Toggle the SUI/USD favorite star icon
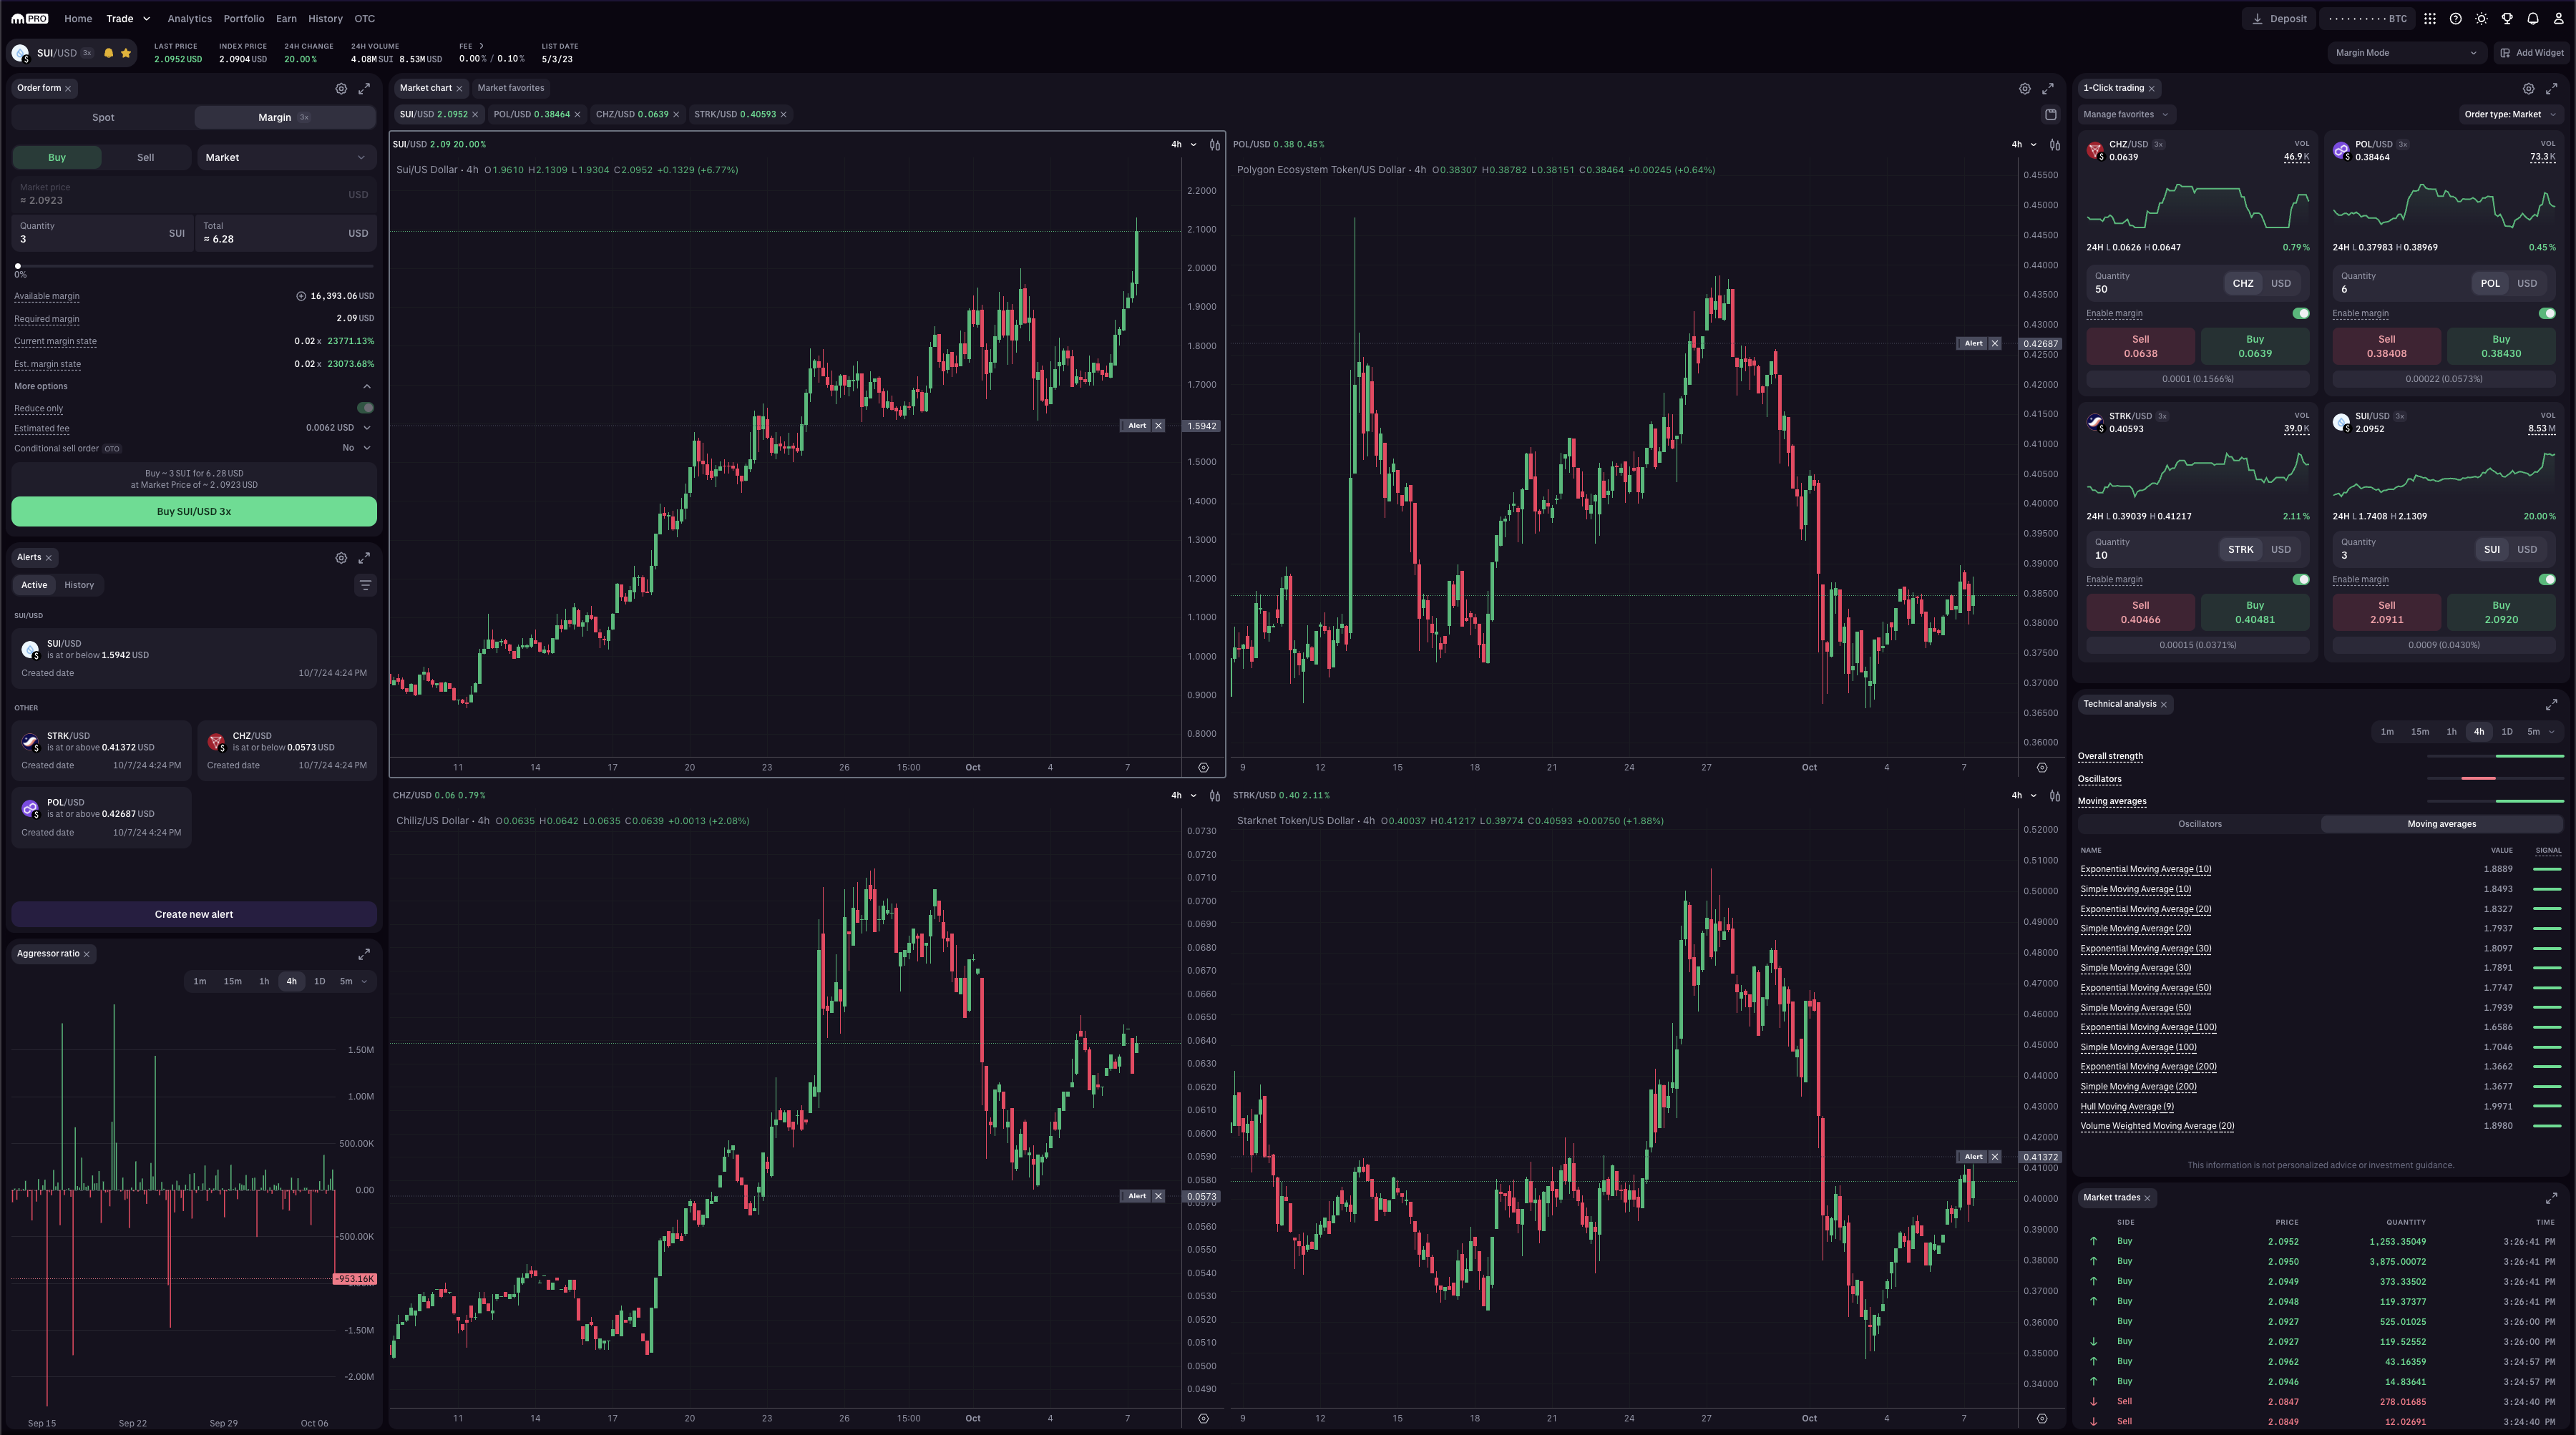This screenshot has height=1435, width=2576. pos(126,53)
